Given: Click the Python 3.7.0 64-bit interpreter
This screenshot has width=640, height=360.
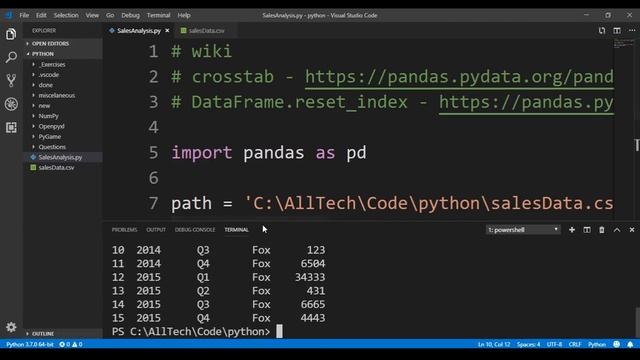Looking at the screenshot, I should pyautogui.click(x=29, y=344).
